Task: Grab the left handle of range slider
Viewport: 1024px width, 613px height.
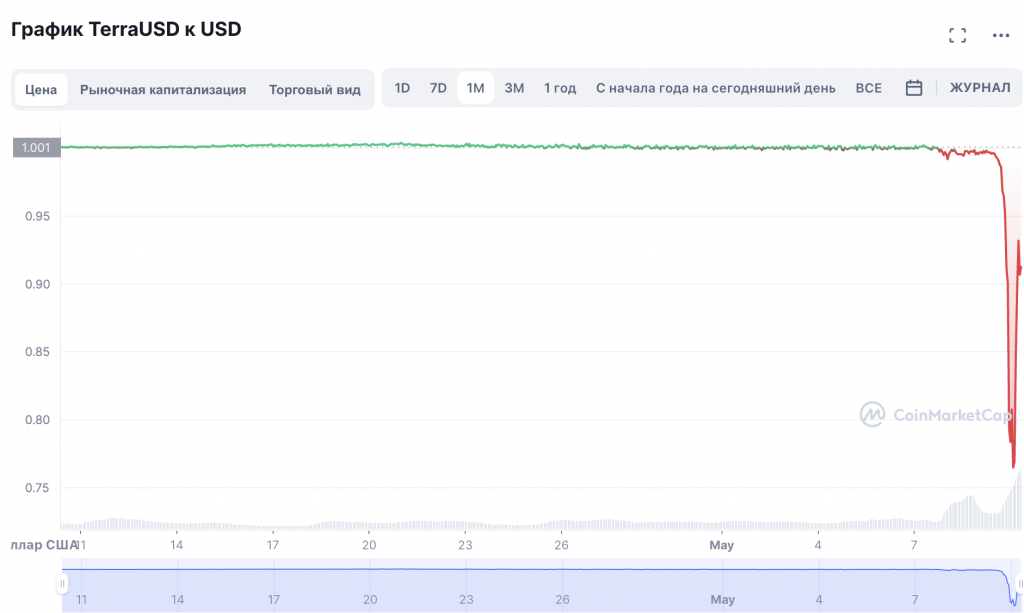Action: tap(63, 584)
